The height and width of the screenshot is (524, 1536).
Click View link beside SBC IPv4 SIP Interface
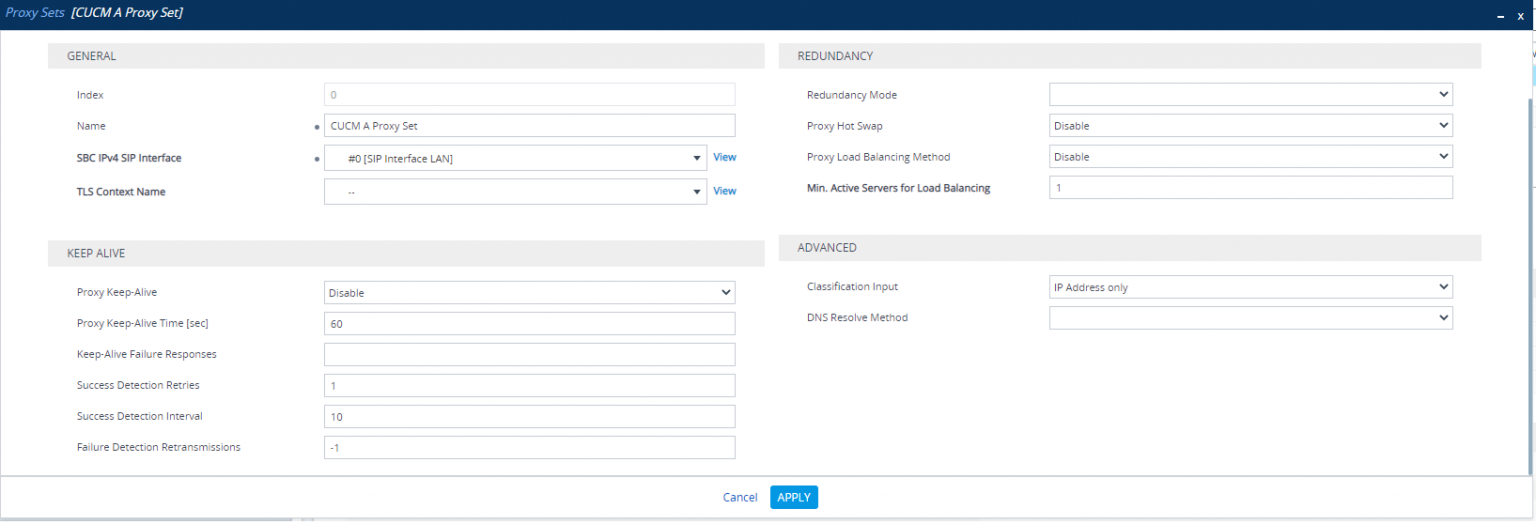click(724, 157)
